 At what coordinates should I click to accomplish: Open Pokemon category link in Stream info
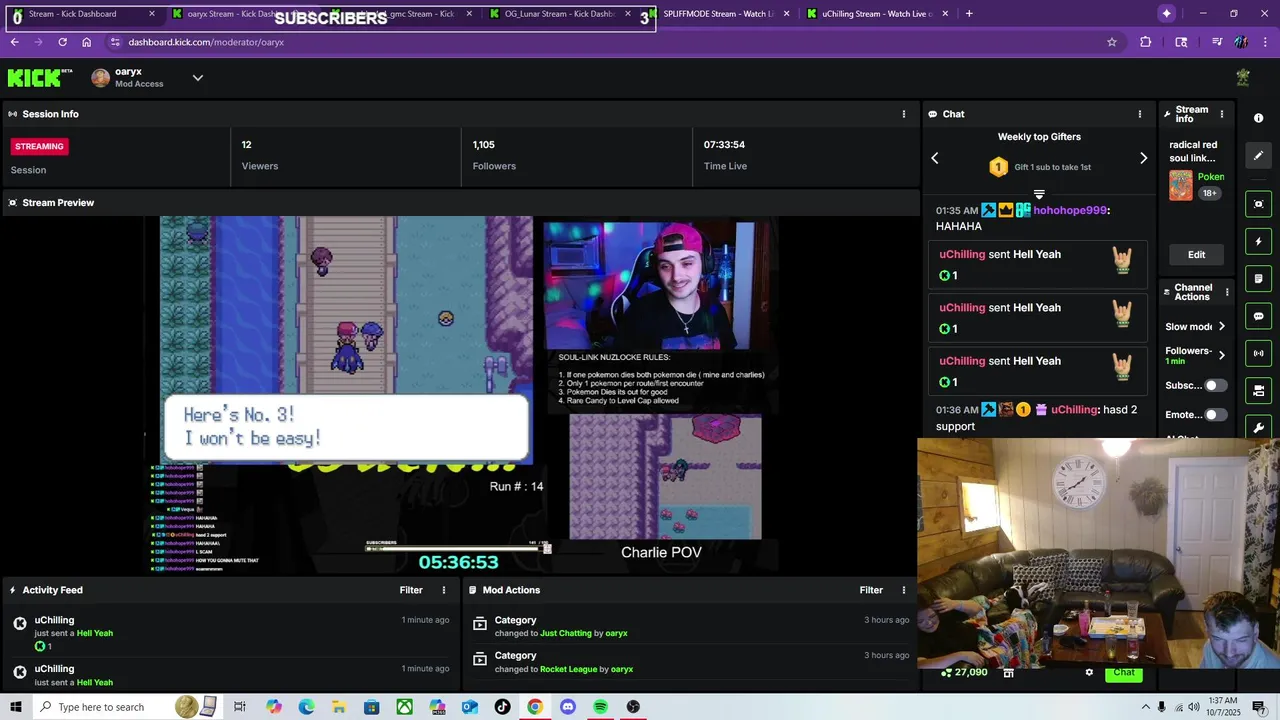1211,177
